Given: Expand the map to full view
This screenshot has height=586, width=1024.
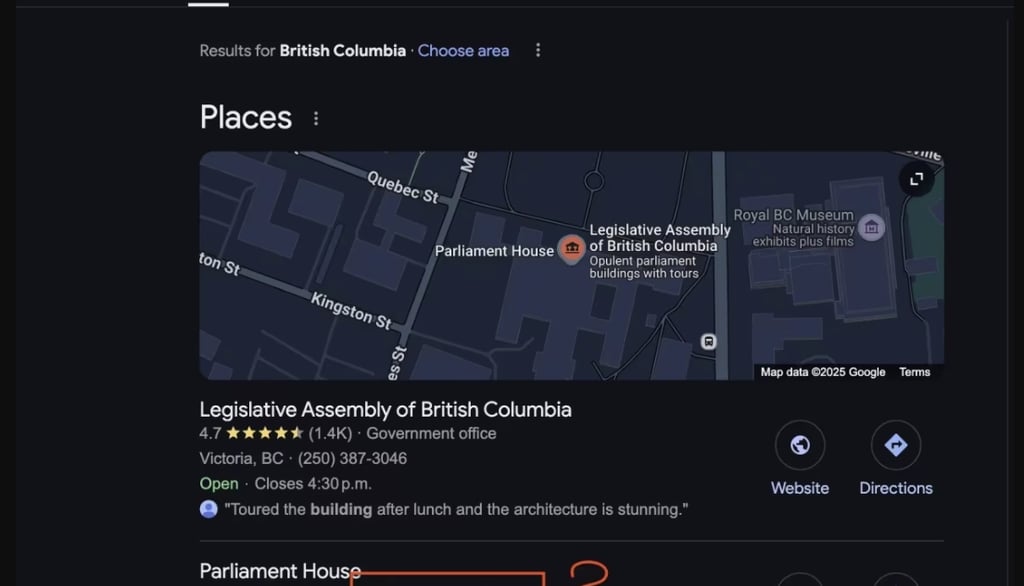Looking at the screenshot, I should (x=917, y=179).
